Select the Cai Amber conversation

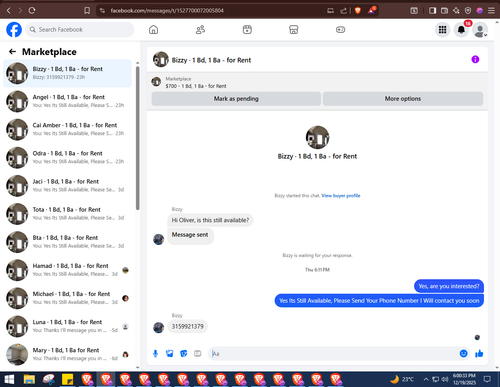[67, 129]
